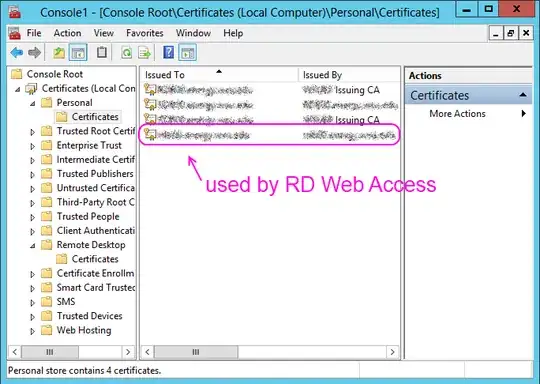Click the Export List toolbar icon
Viewport: 540px width, 384px height.
(x=144, y=53)
